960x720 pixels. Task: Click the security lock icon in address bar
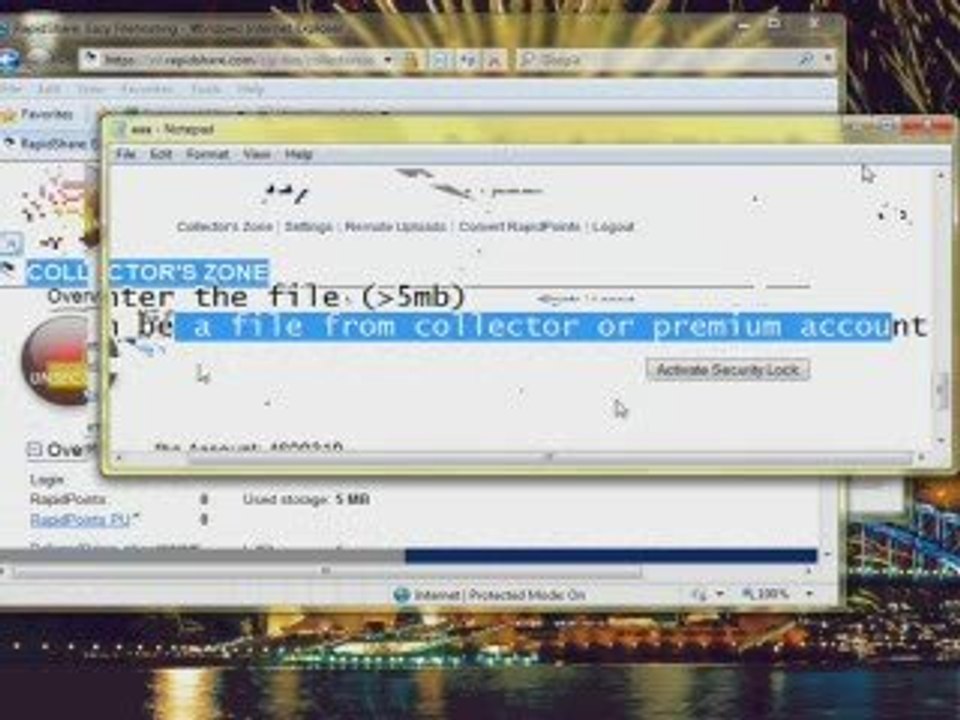point(410,60)
